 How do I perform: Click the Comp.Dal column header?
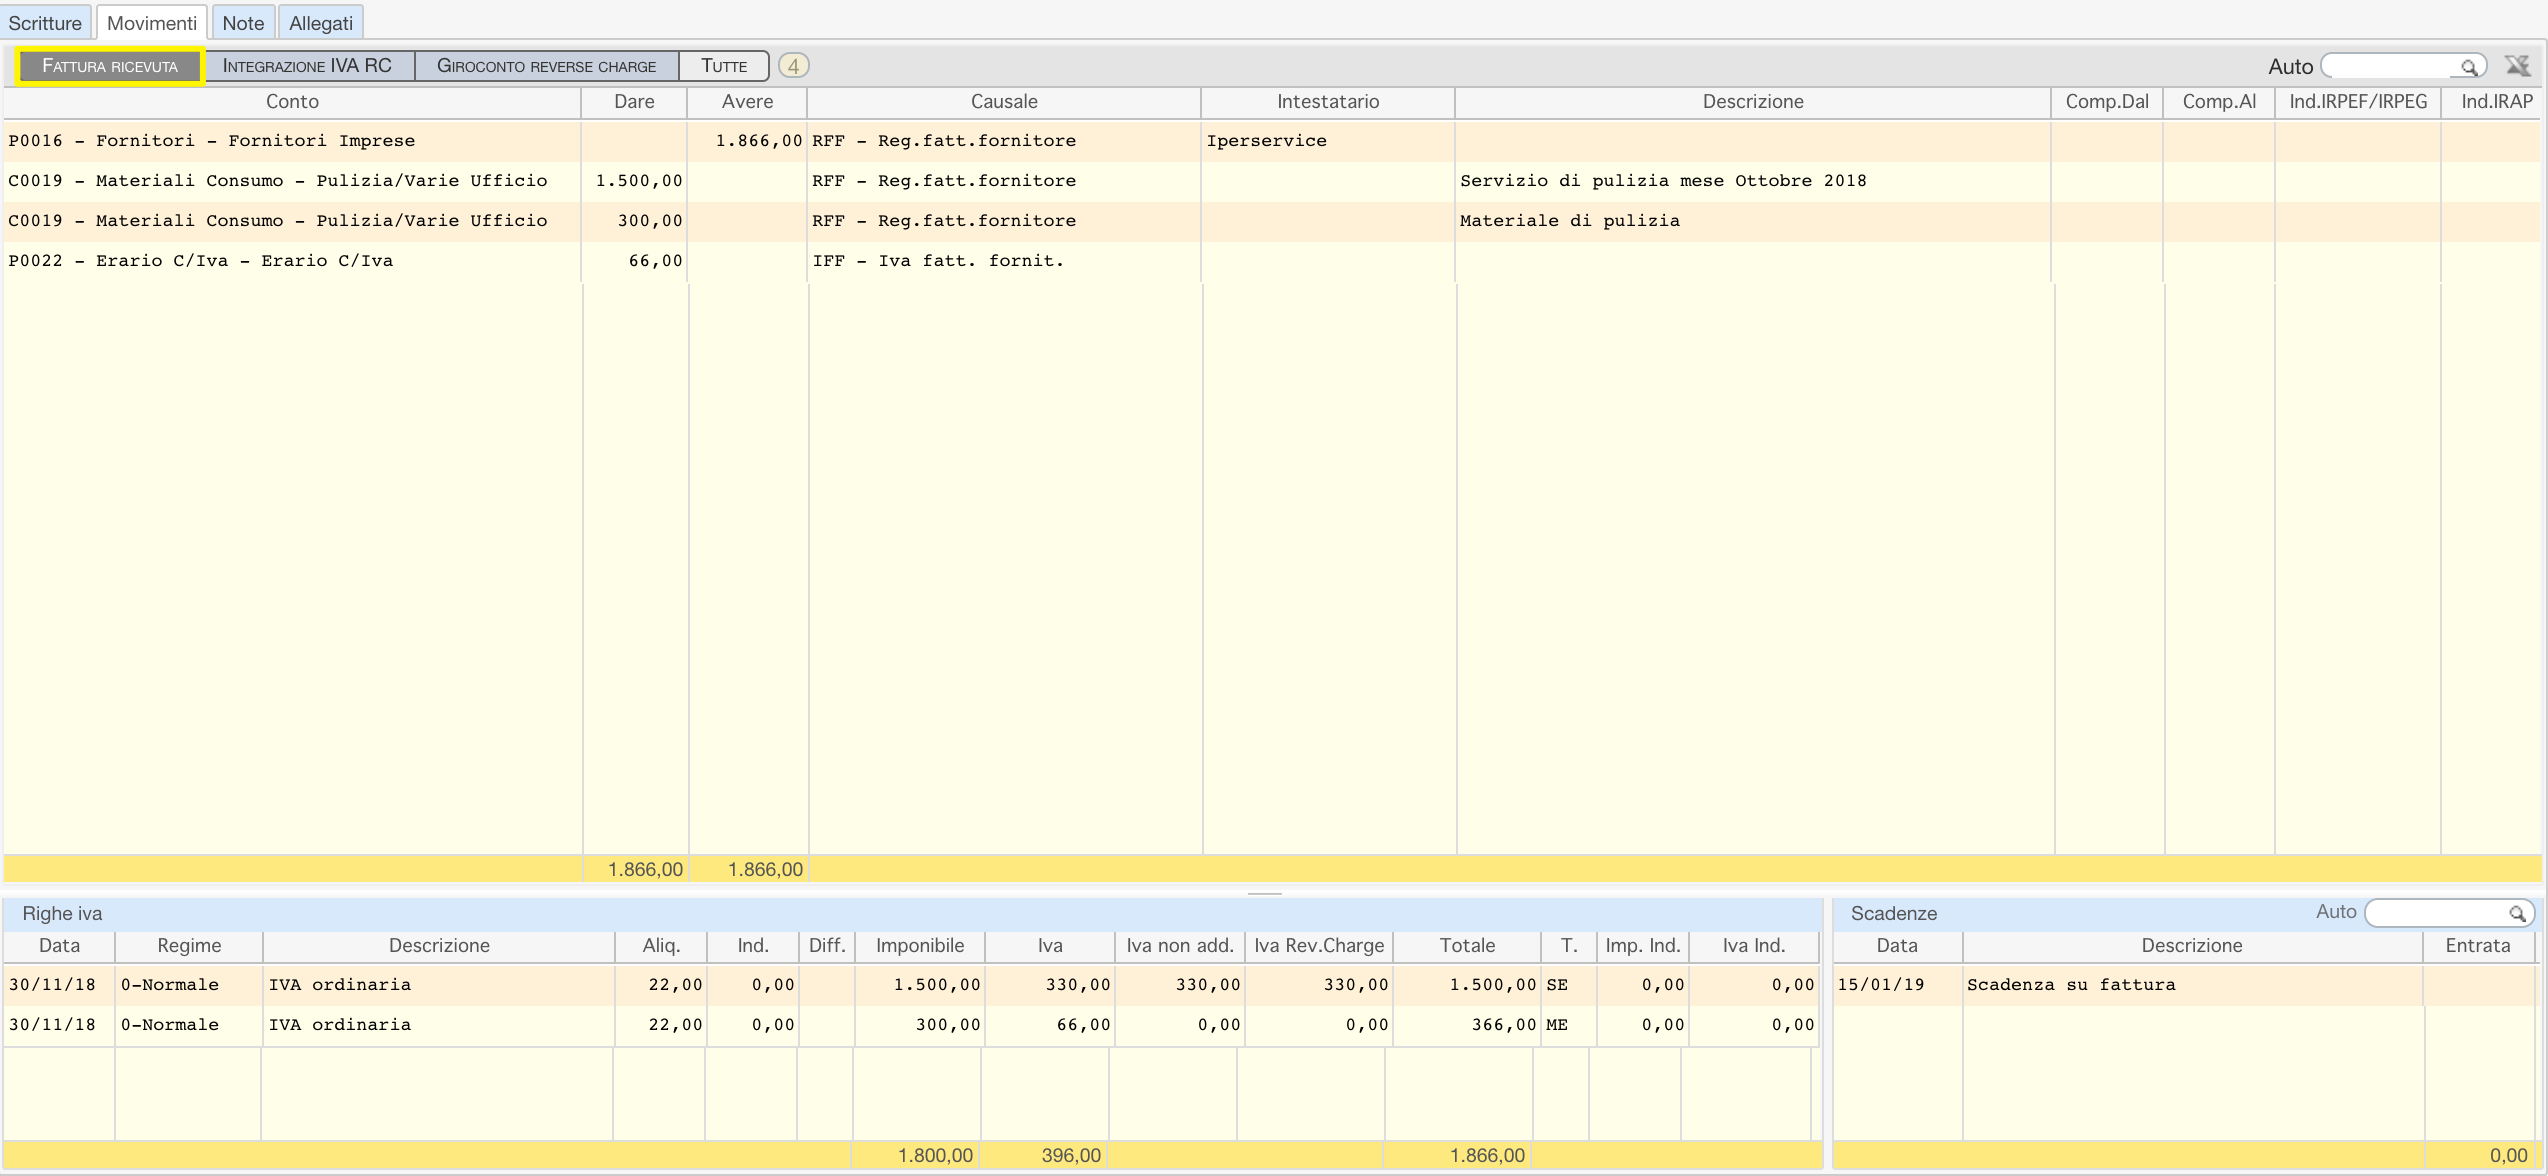point(2107,102)
